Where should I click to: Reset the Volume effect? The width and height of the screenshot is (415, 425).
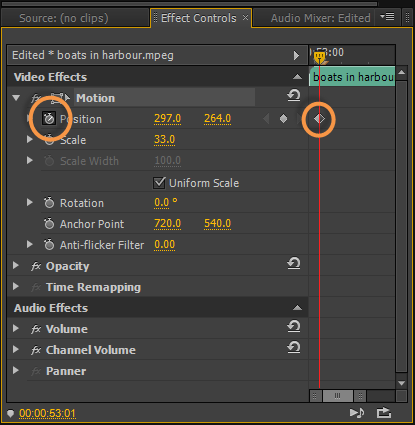(294, 326)
